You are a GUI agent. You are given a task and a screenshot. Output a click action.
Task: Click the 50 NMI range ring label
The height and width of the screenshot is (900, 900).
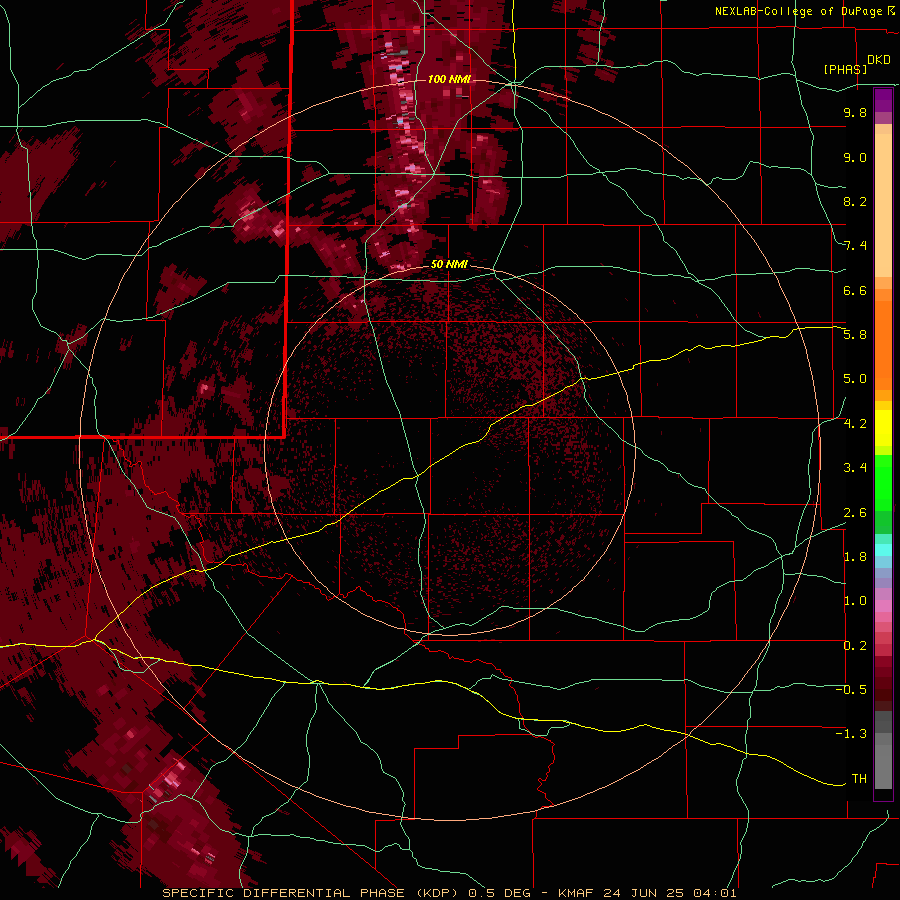[449, 264]
